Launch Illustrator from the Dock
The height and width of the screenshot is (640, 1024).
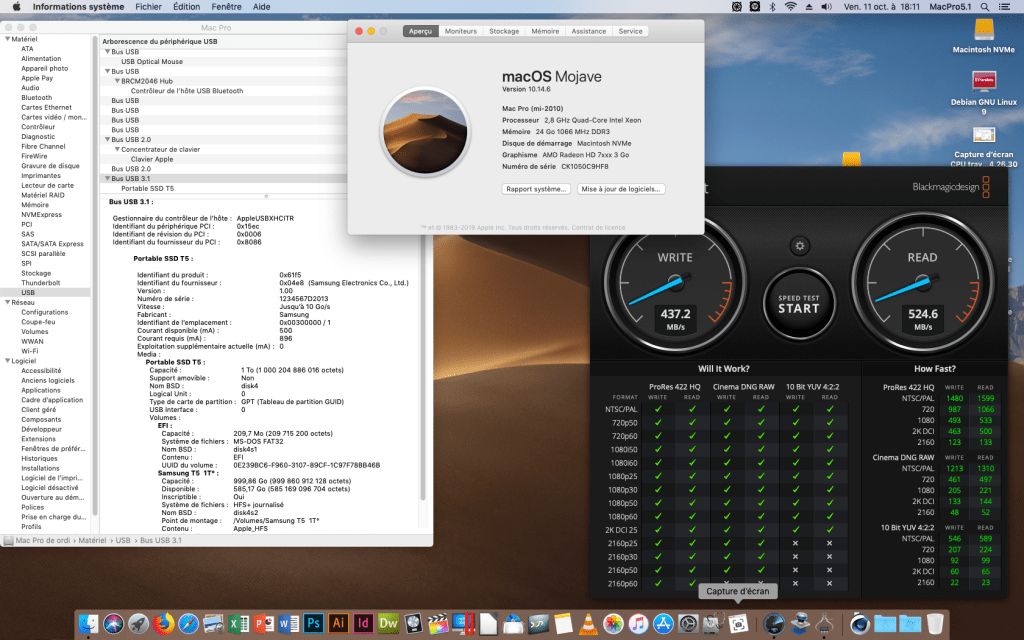point(338,624)
